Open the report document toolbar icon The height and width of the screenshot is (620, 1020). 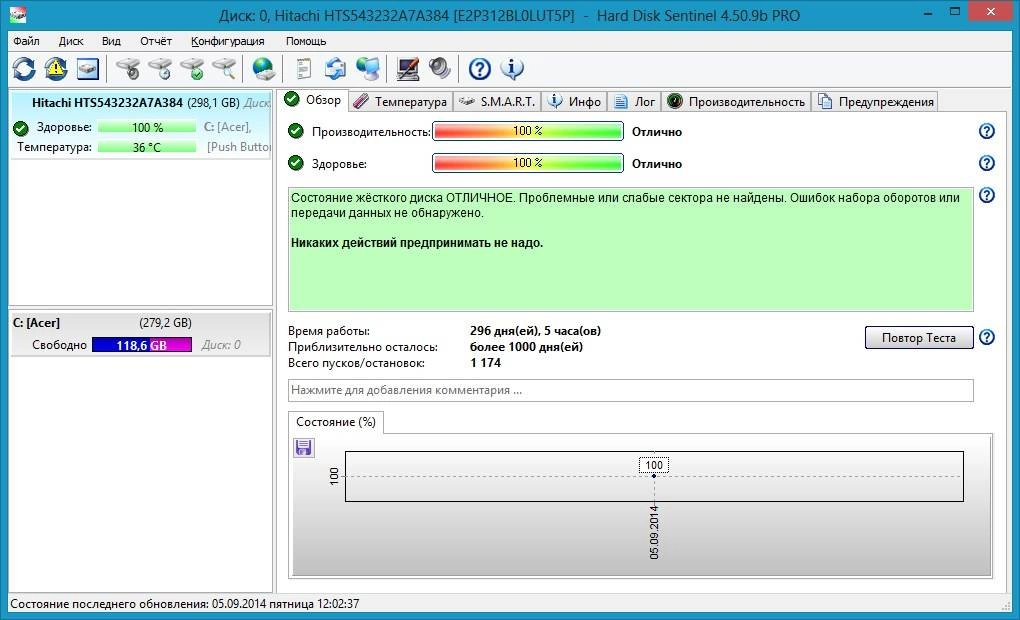coord(303,68)
